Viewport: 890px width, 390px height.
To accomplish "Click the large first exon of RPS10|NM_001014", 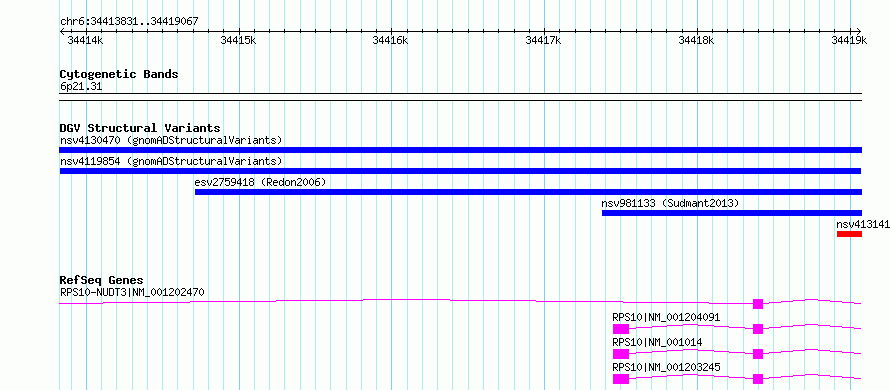I will click(x=621, y=354).
